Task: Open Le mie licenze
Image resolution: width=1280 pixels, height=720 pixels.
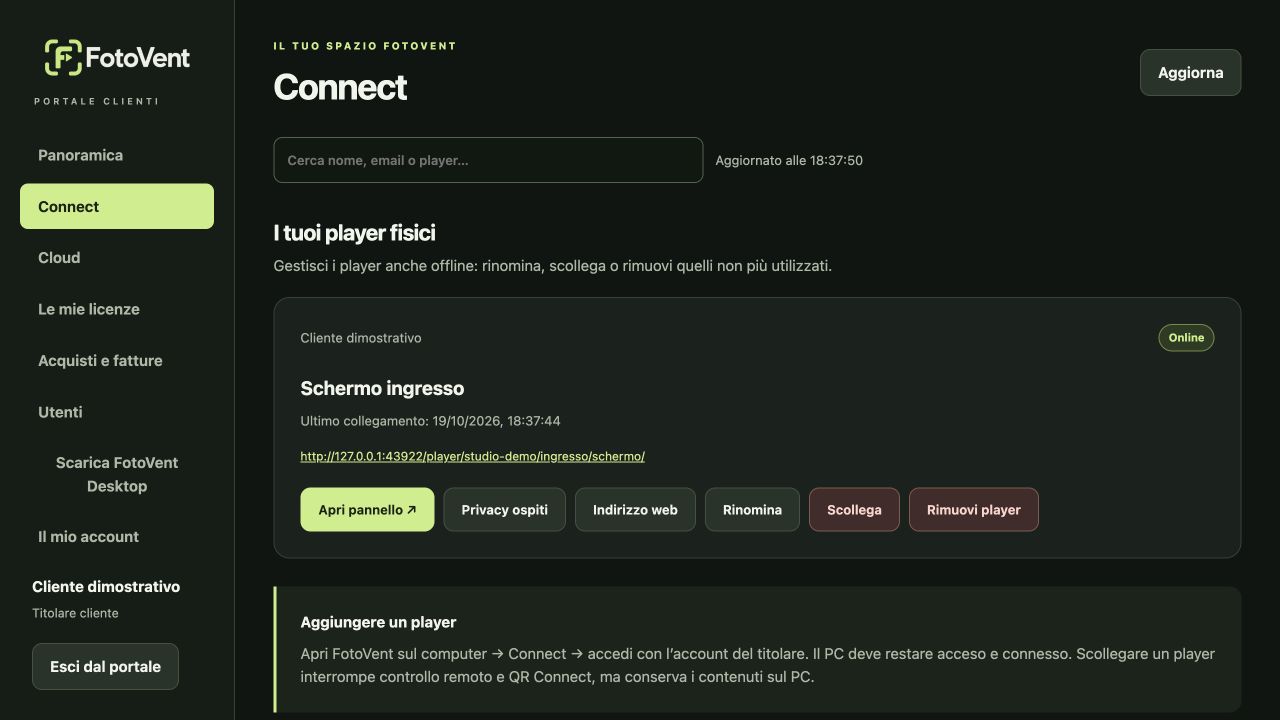Action: click(x=117, y=309)
